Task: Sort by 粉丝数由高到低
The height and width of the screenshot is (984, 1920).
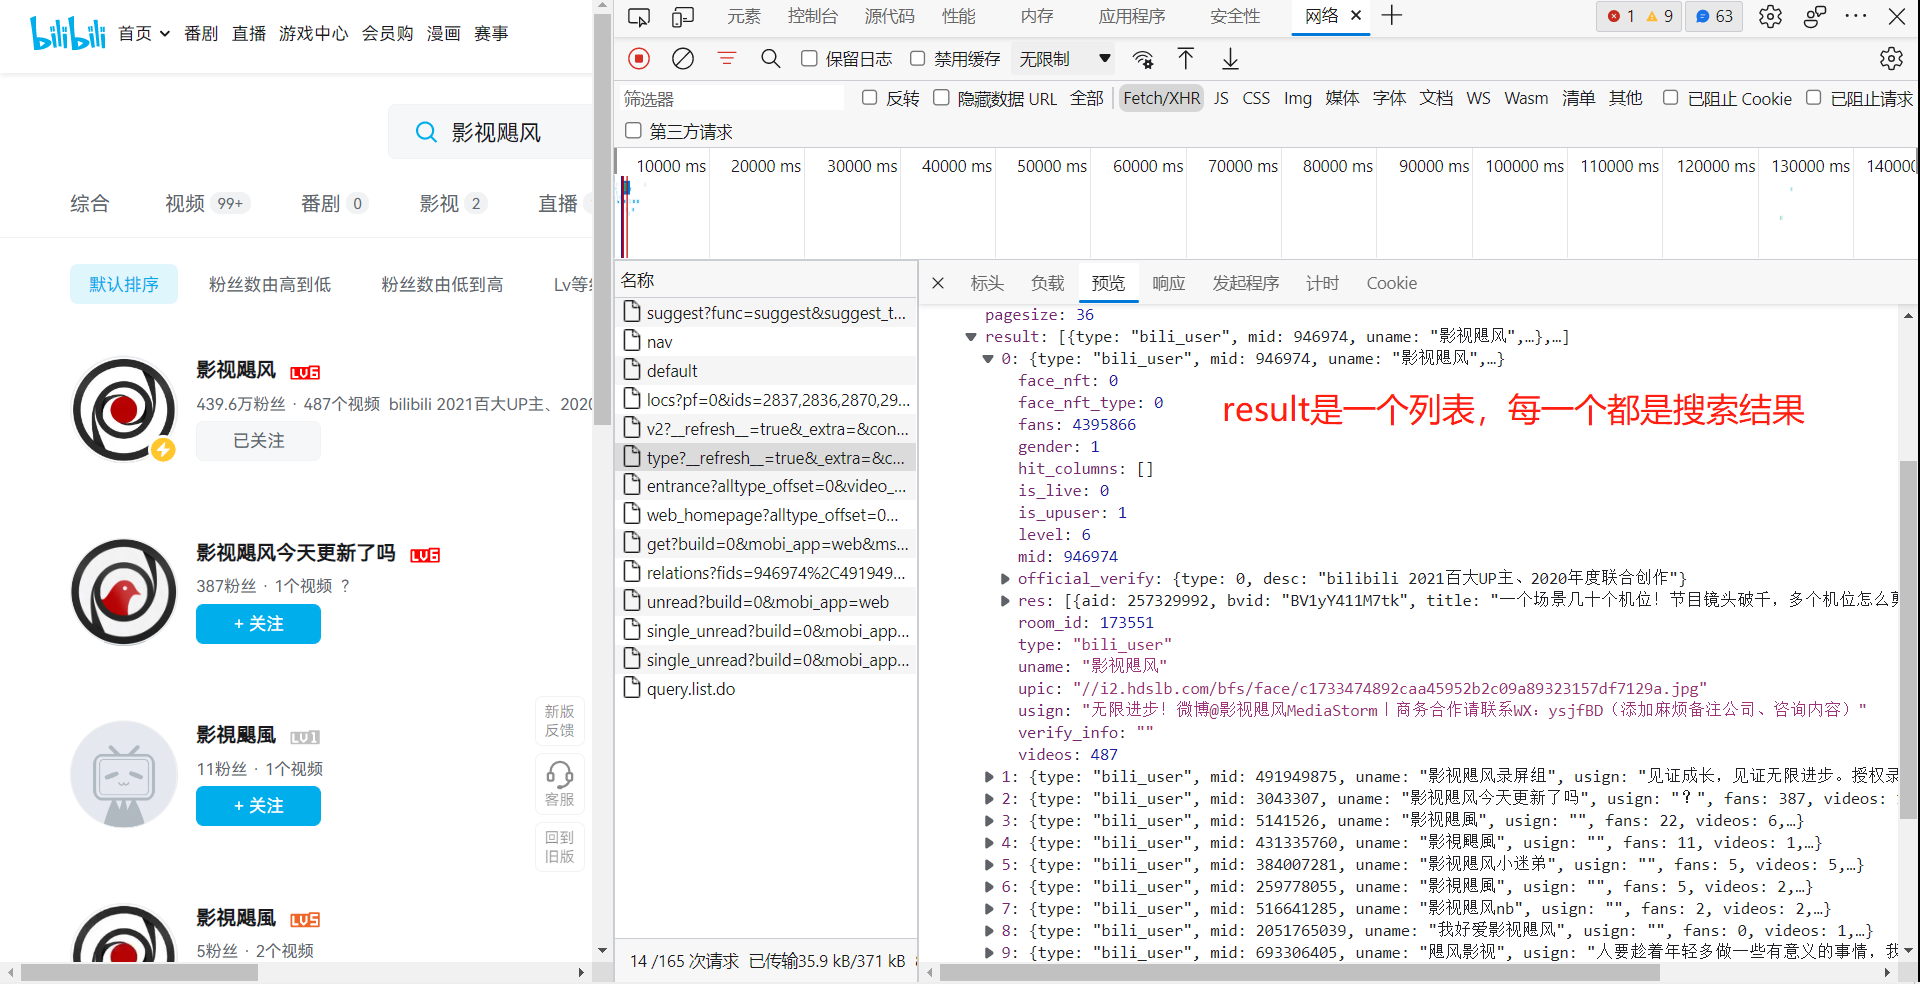Action: (269, 285)
